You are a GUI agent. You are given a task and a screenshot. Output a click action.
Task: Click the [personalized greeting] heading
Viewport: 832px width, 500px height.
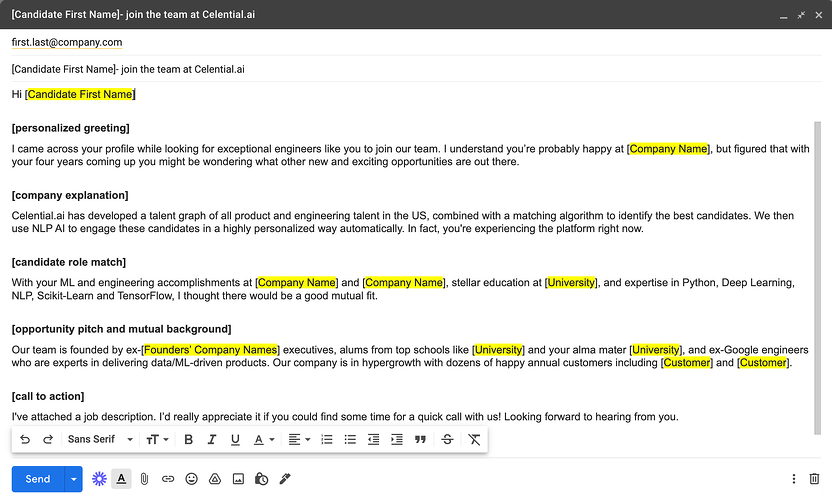point(71,128)
